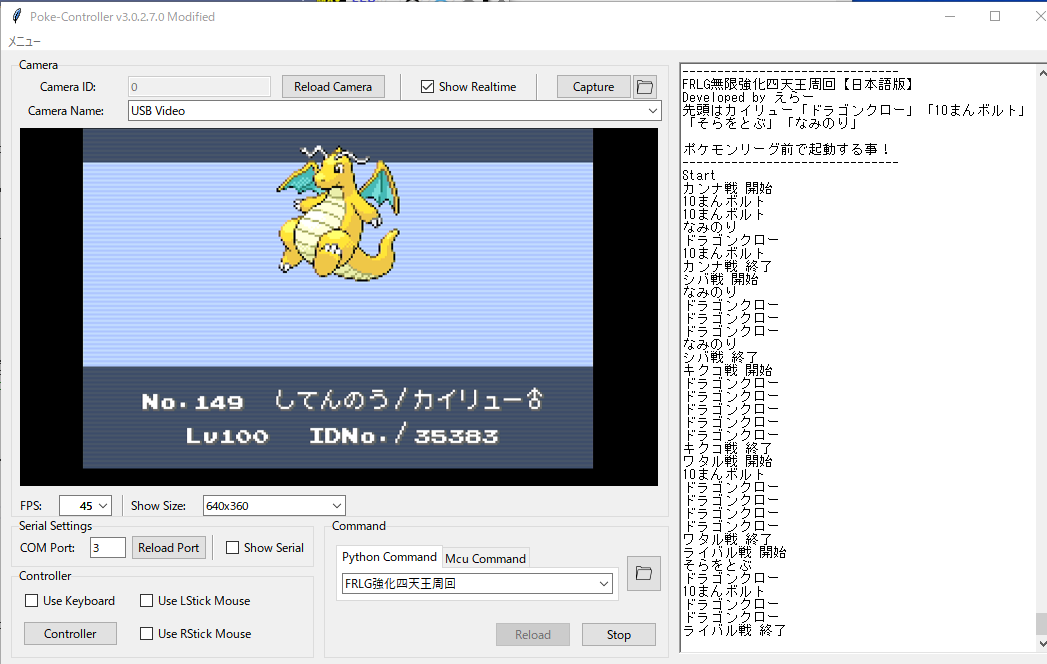Select the Python Command tab

point(389,557)
